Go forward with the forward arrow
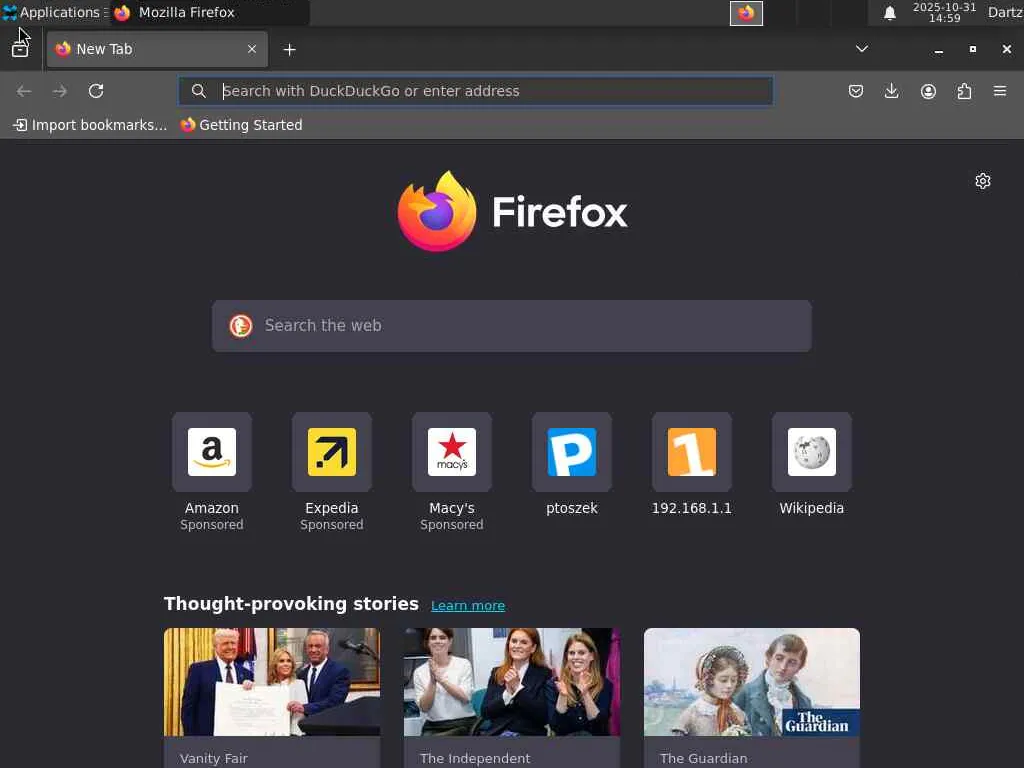Image resolution: width=1024 pixels, height=768 pixels. pos(59,91)
